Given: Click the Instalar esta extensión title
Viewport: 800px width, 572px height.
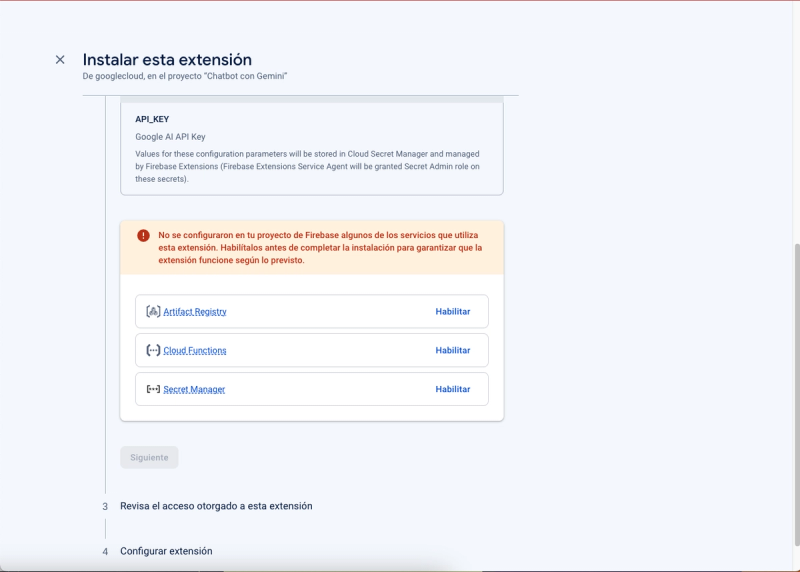Looking at the screenshot, I should [x=167, y=60].
